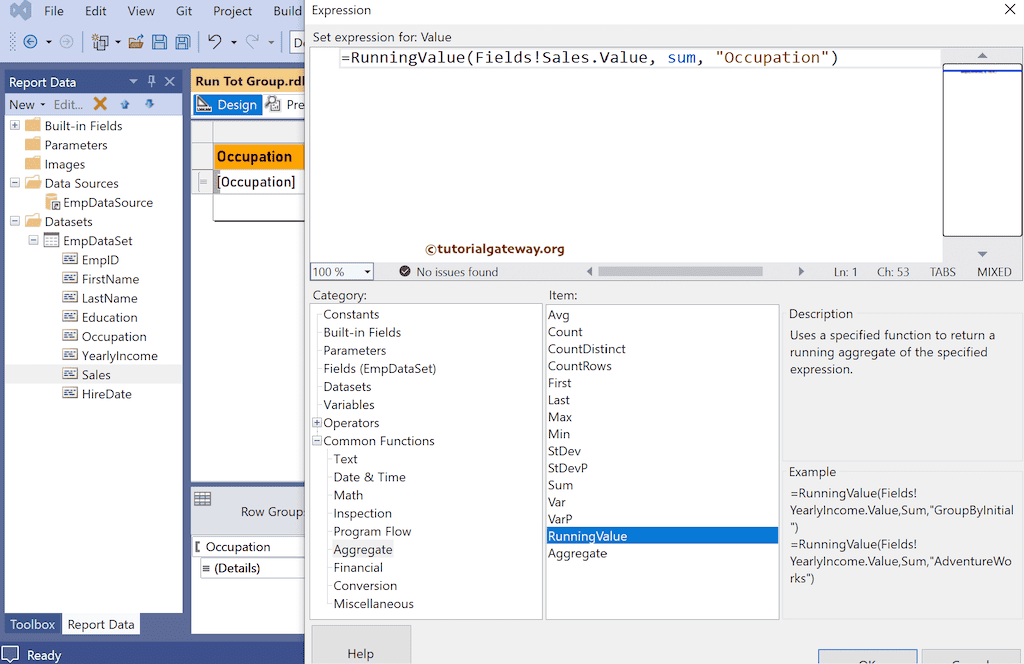The width and height of the screenshot is (1024, 664).
Task: Open a project with the folder icon
Action: coord(135,42)
